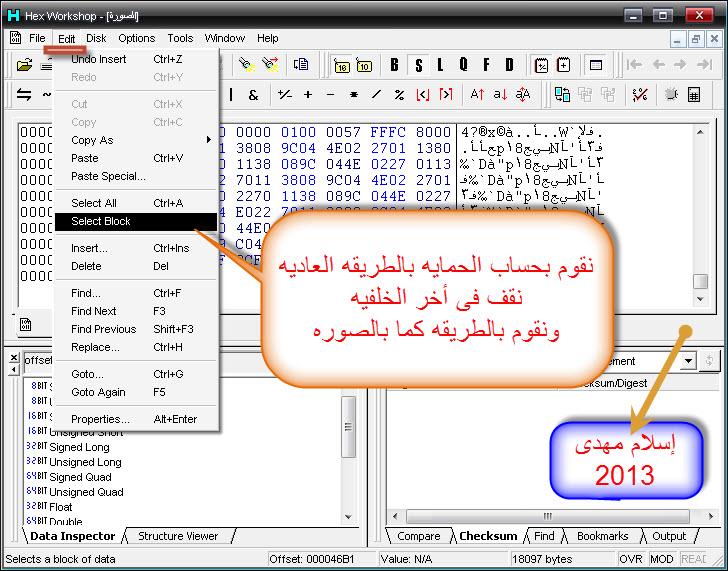Select Long data type L button
The width and height of the screenshot is (728, 571).
(440, 65)
